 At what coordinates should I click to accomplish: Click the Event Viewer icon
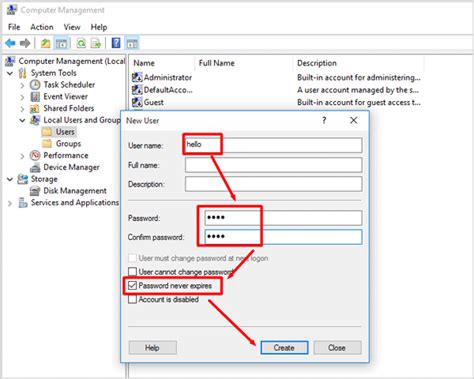35,97
